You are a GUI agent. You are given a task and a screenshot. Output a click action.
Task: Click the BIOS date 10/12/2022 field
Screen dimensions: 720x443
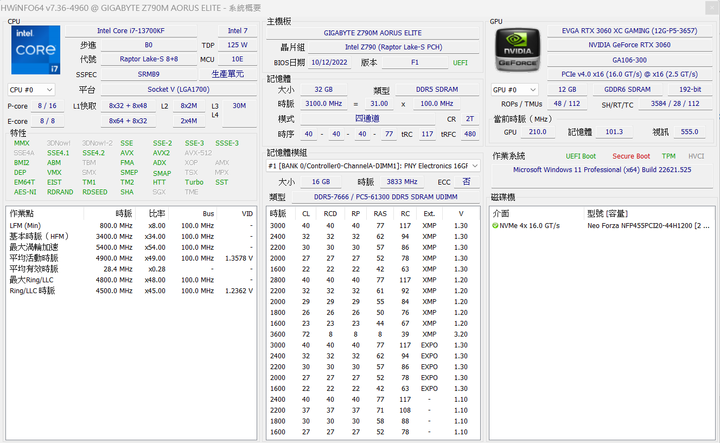(329, 62)
